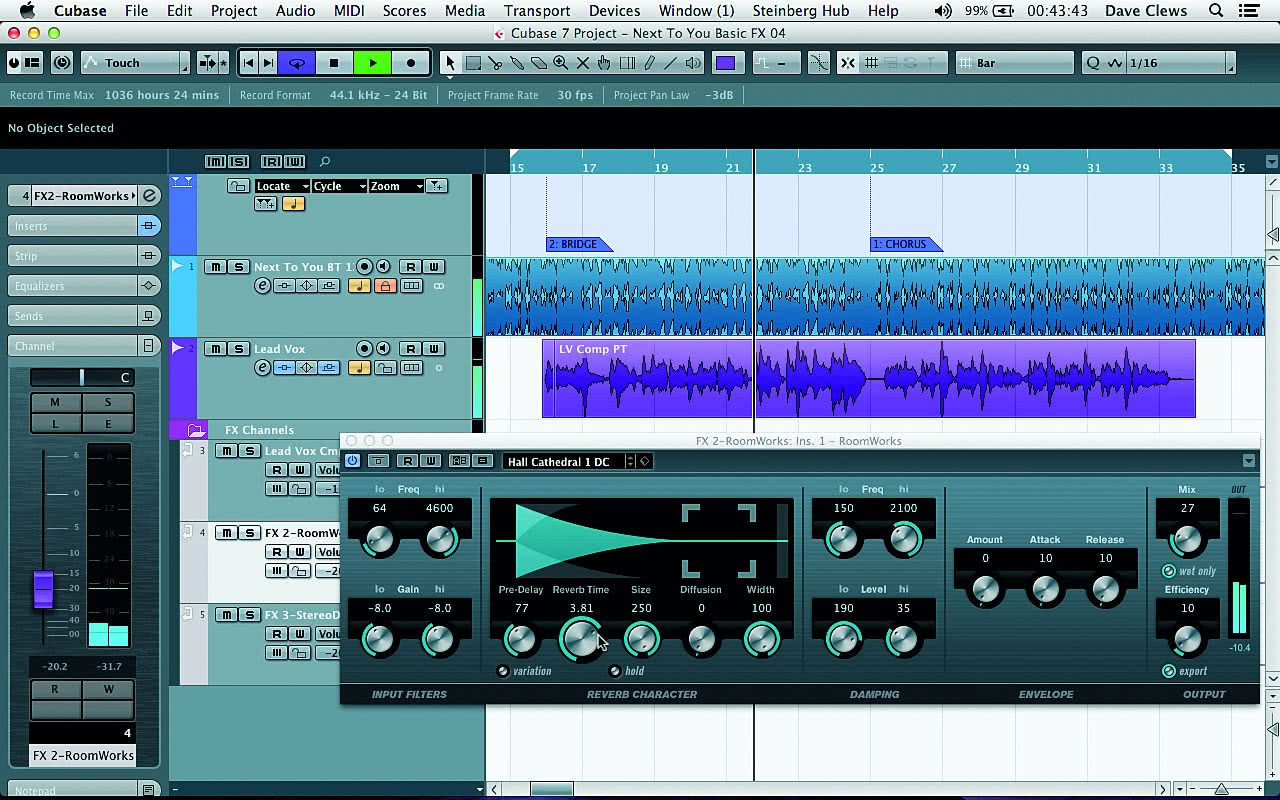
Task: Open the Grid Type Bar dropdown
Action: (1014, 63)
